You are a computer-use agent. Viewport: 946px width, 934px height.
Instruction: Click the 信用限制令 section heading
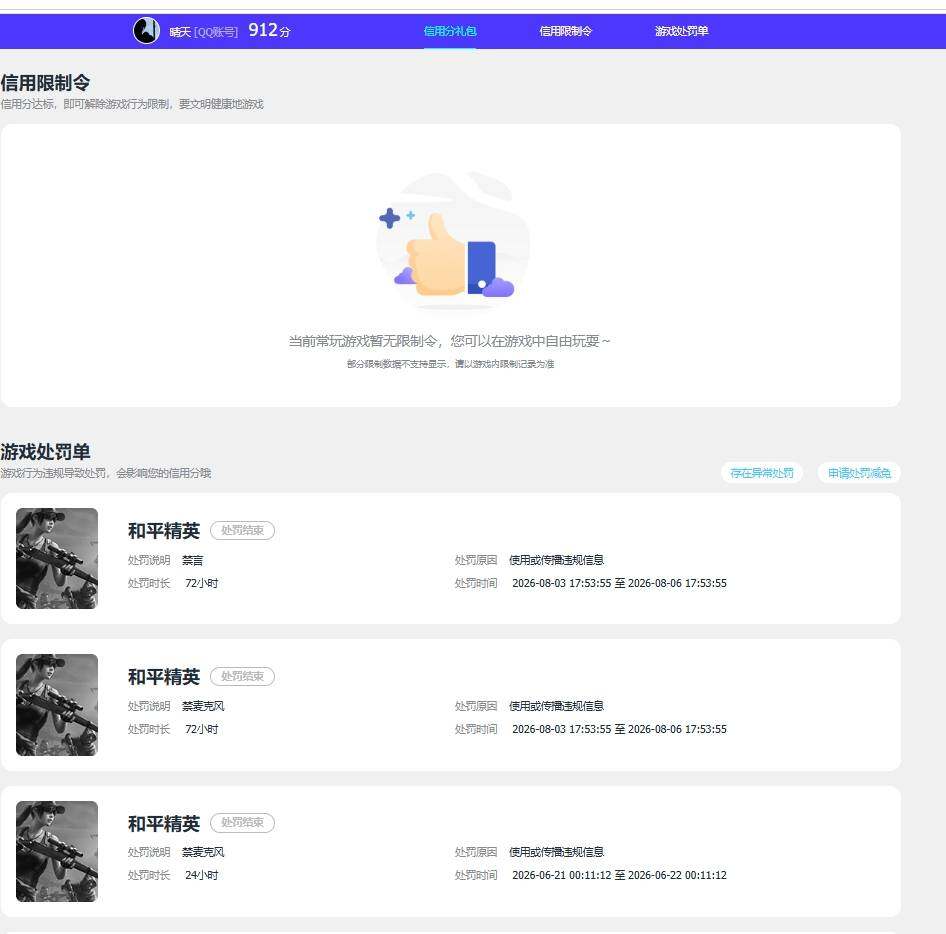[x=45, y=83]
